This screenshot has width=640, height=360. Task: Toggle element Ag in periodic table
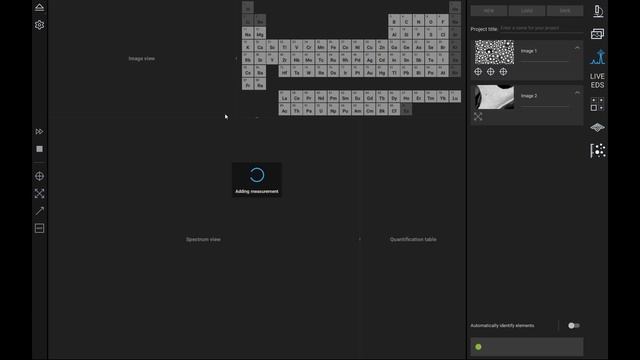pos(369,59)
